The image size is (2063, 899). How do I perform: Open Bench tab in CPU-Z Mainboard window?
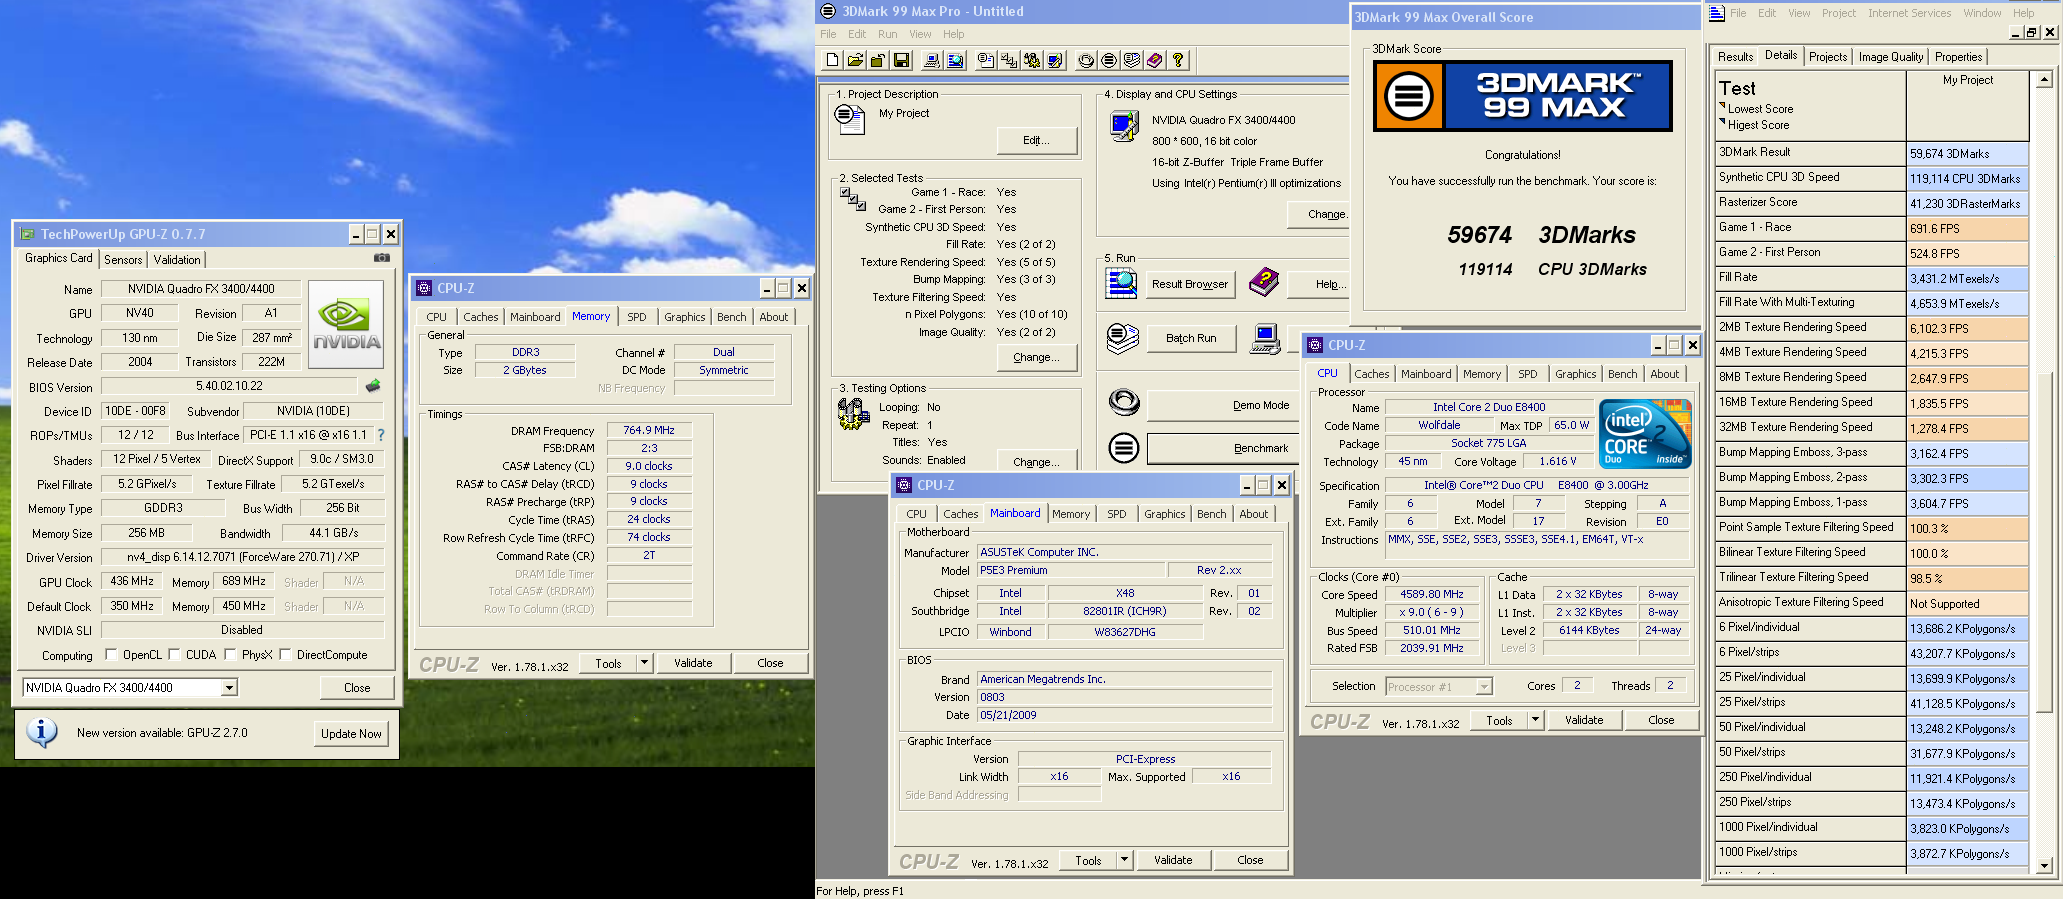pos(1211,514)
